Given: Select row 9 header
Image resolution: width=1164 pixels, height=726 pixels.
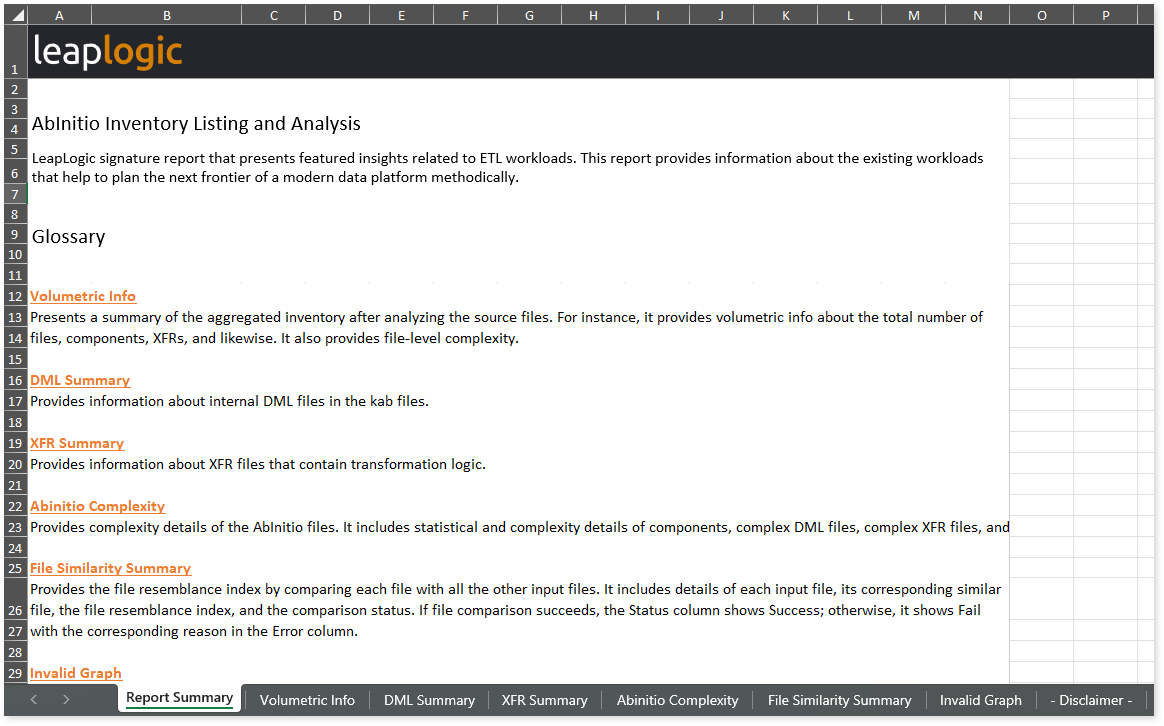Looking at the screenshot, I should (x=14, y=235).
